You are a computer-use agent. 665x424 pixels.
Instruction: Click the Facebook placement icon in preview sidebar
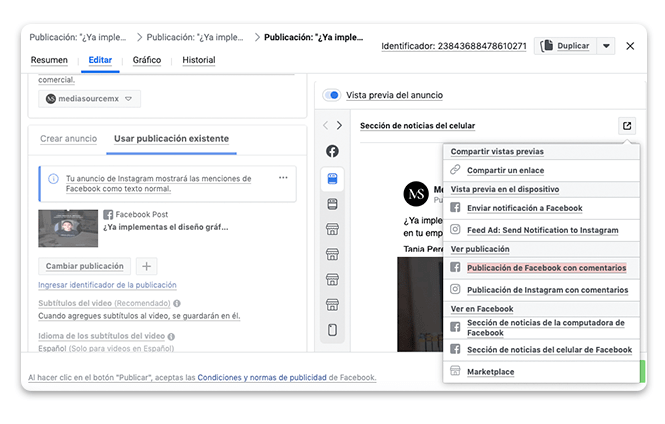(x=332, y=152)
